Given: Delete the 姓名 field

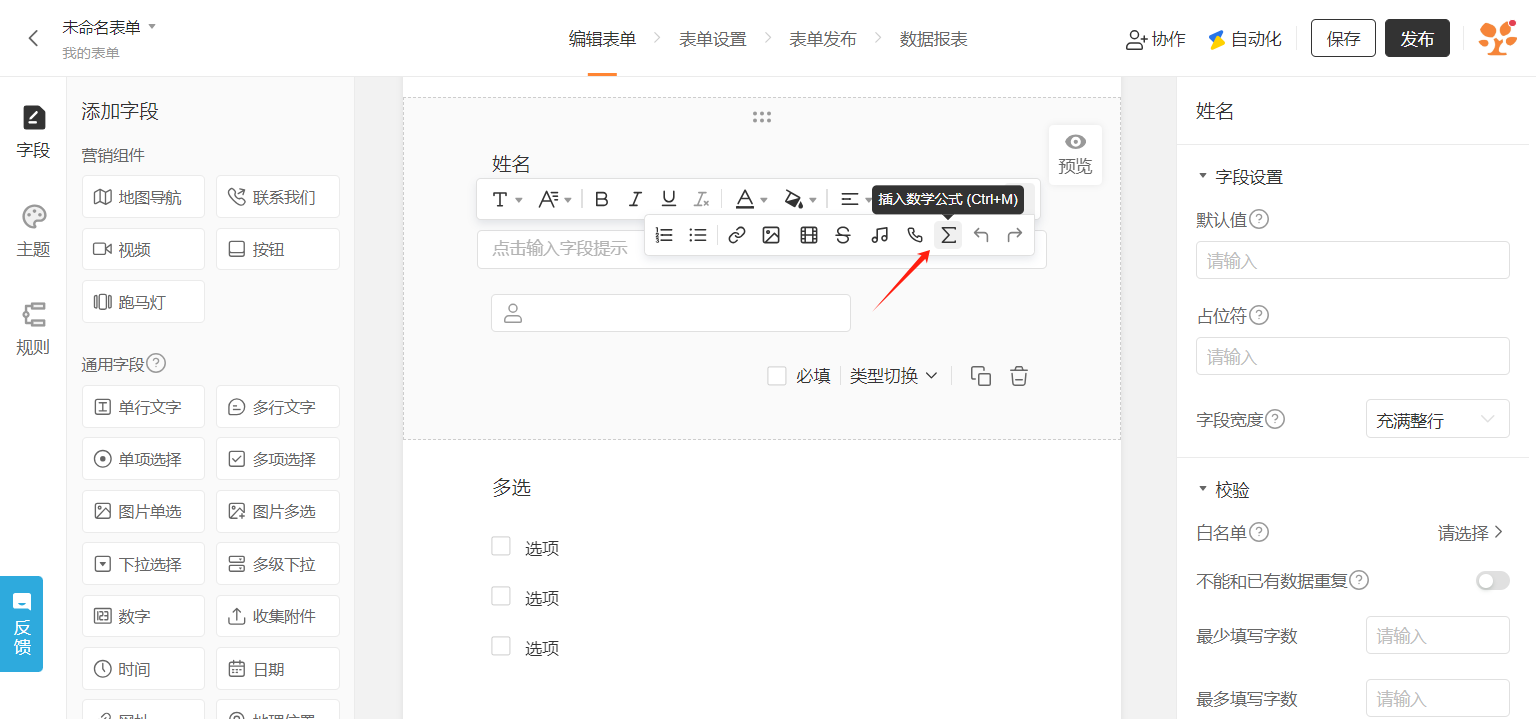Looking at the screenshot, I should point(1019,376).
